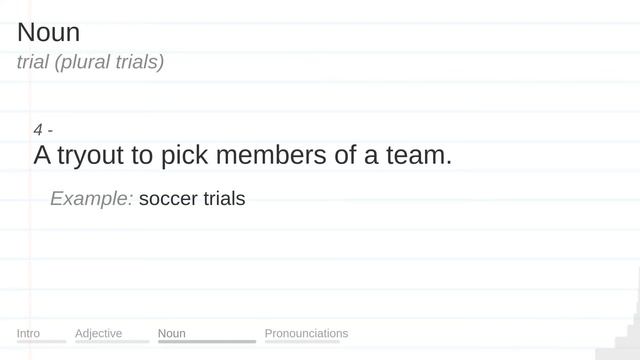The image size is (640, 360).
Task: Click progress bar under Intro
Action: (41, 342)
